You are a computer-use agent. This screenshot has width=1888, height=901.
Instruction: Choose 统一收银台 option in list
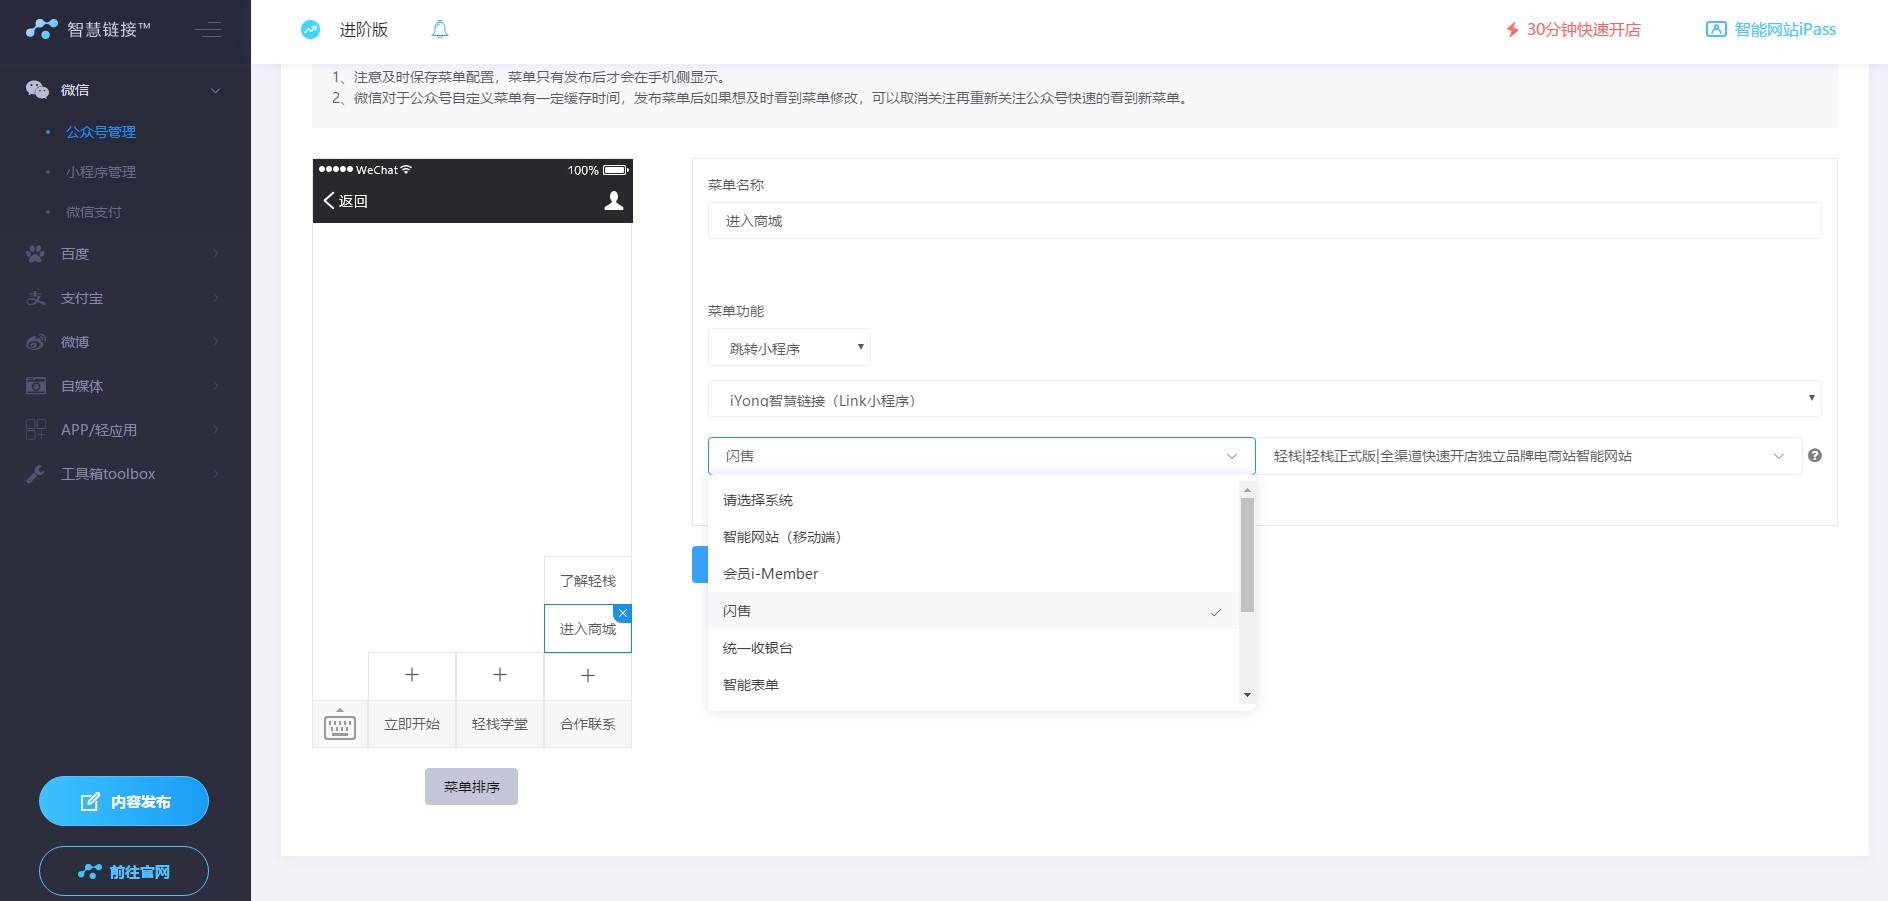tap(757, 648)
